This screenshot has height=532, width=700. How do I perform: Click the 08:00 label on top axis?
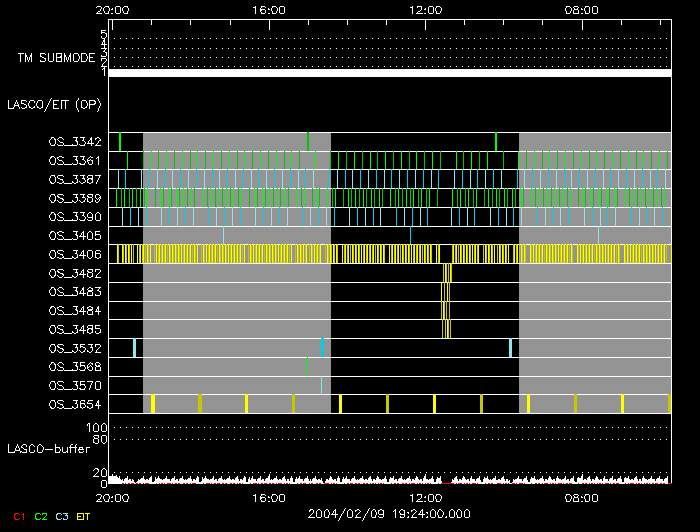[x=582, y=10]
